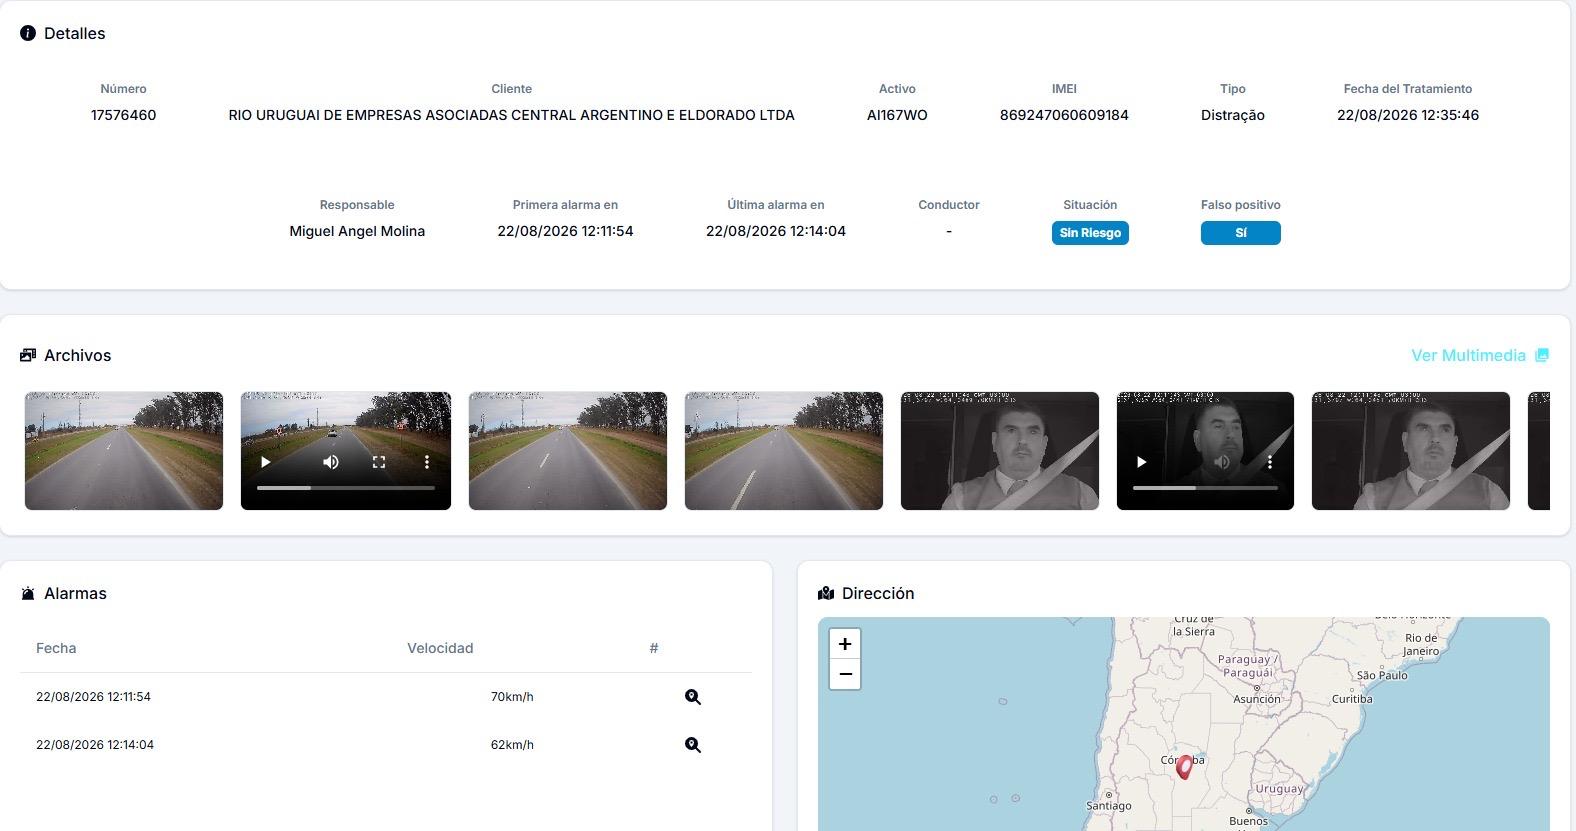Click the Alarmas siren icon
This screenshot has width=1576, height=831.
[x=28, y=594]
